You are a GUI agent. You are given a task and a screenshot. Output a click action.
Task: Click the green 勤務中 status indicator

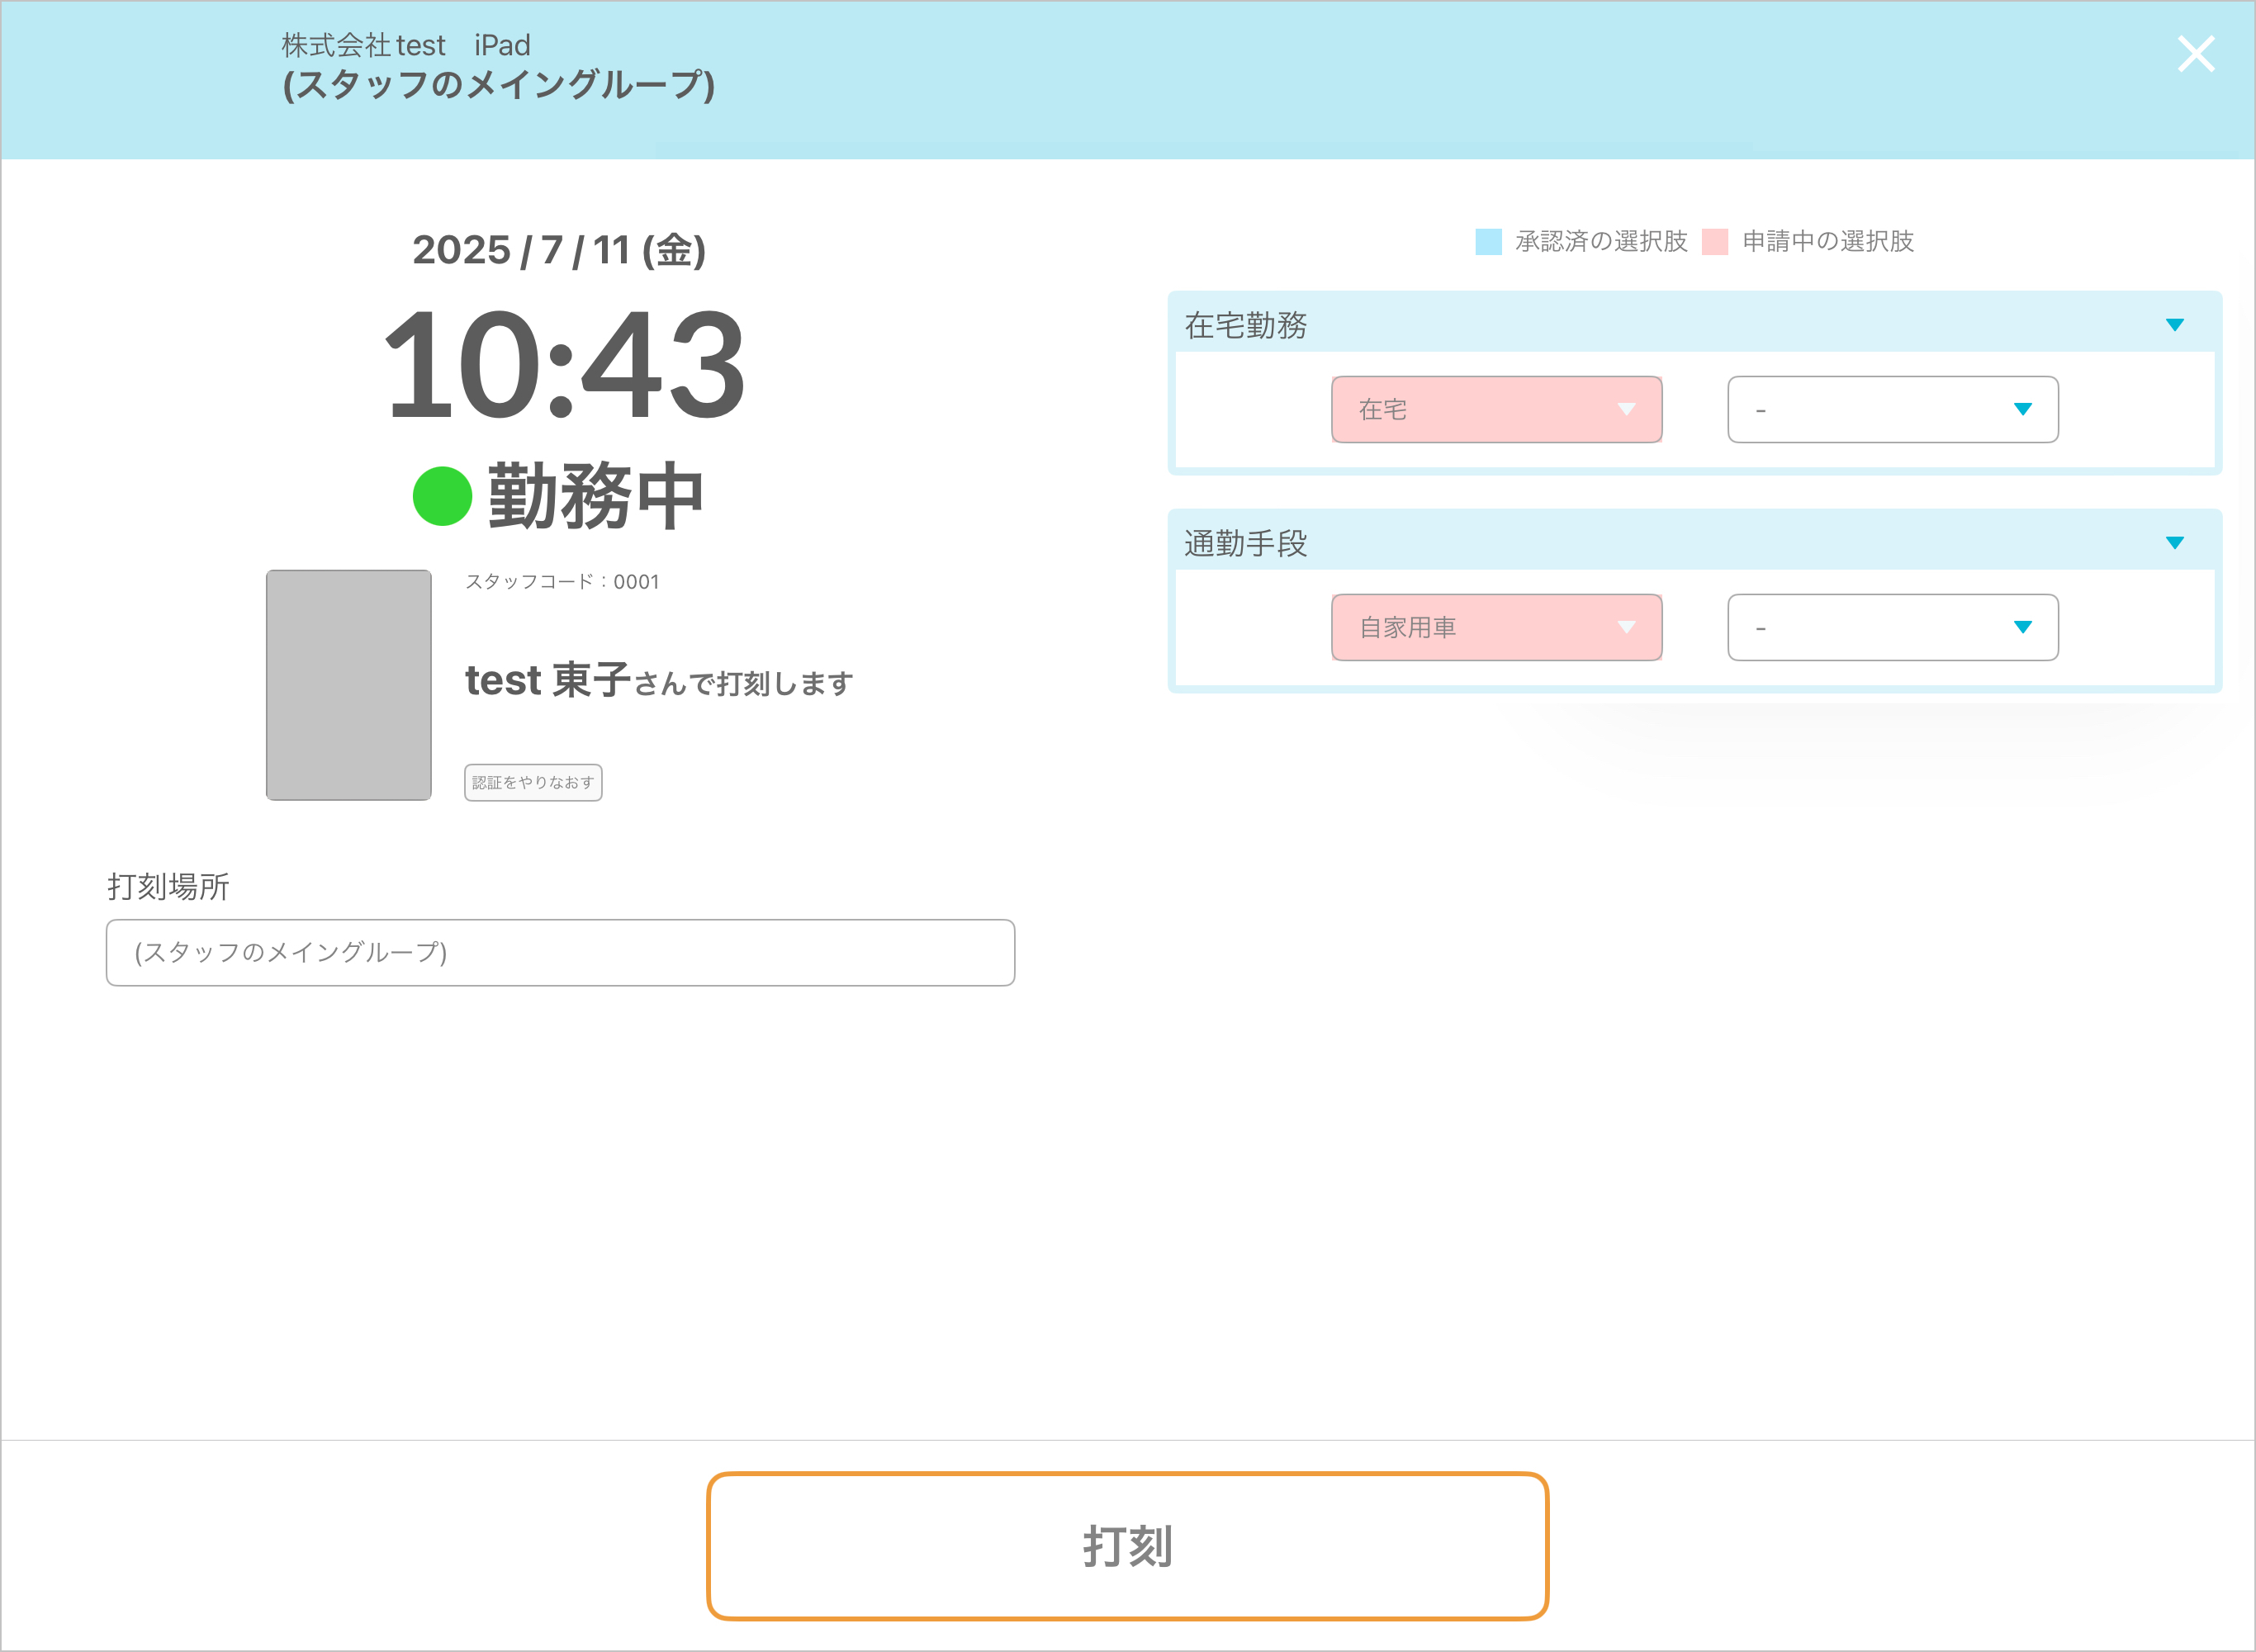coord(442,496)
